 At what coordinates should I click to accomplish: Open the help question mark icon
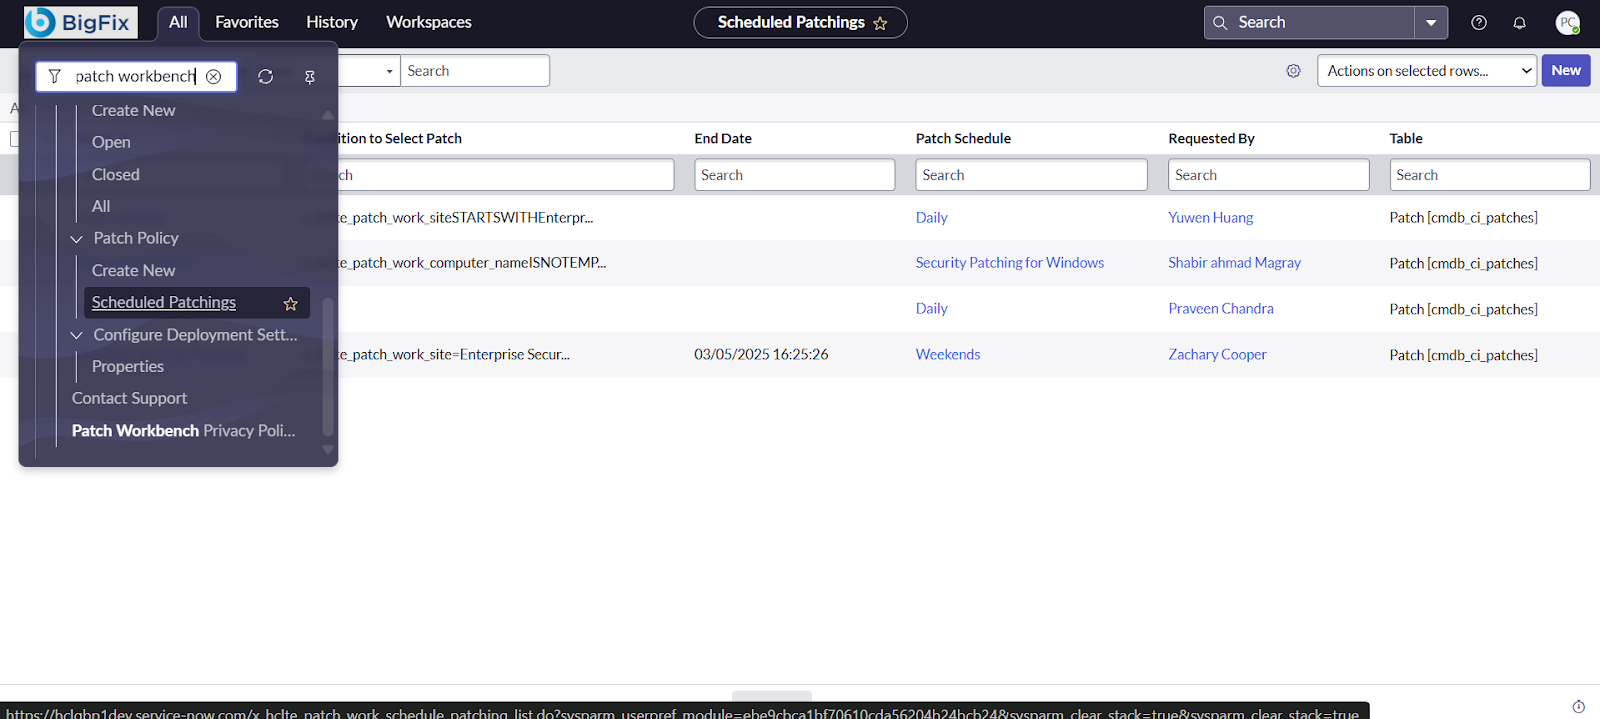pyautogui.click(x=1479, y=23)
